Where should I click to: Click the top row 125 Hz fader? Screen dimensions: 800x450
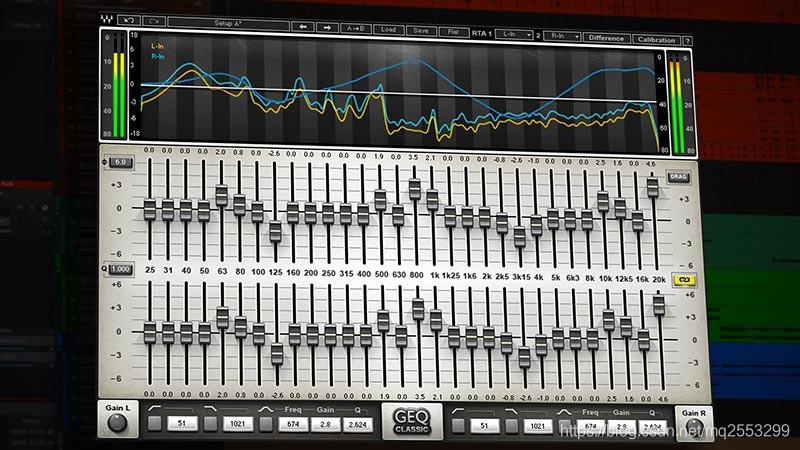pos(275,231)
